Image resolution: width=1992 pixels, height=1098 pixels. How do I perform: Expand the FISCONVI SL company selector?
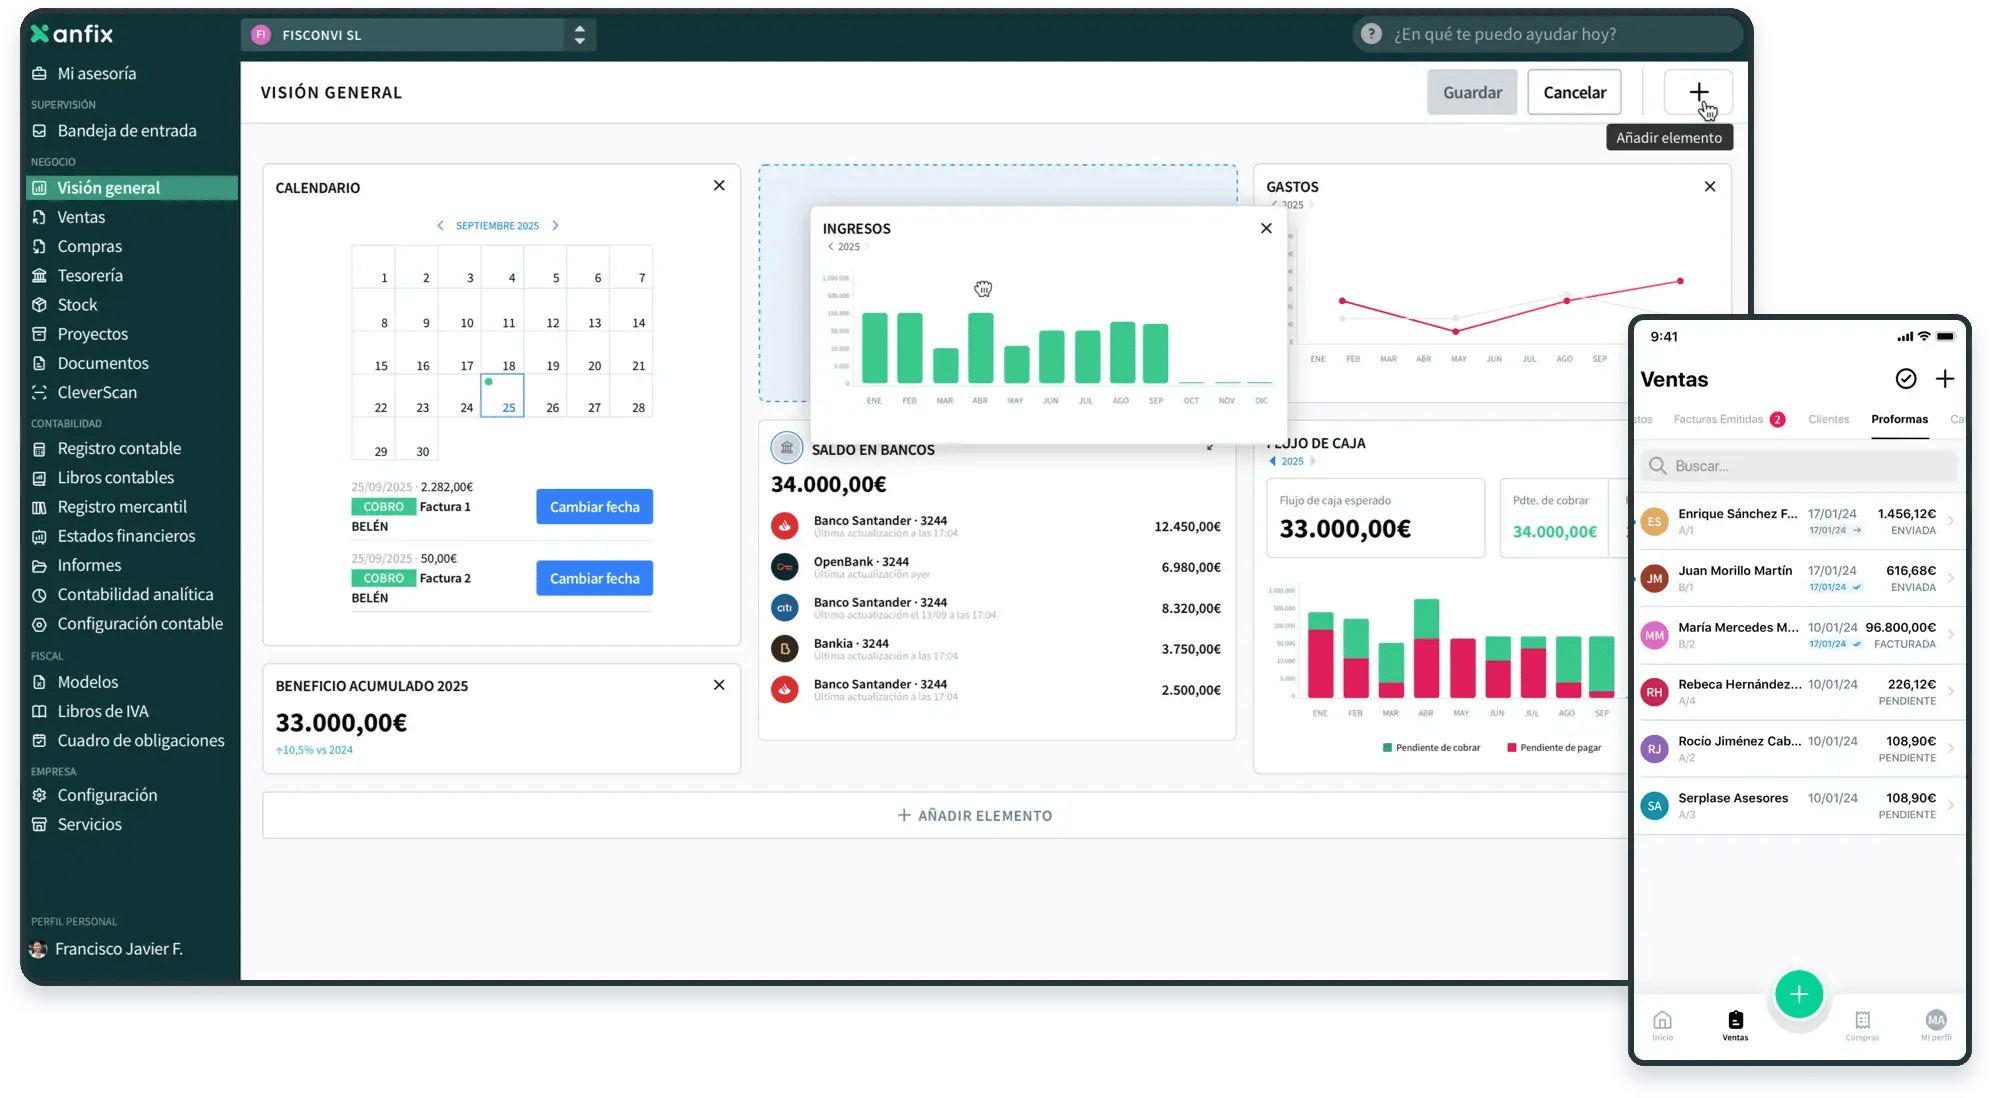(x=579, y=34)
